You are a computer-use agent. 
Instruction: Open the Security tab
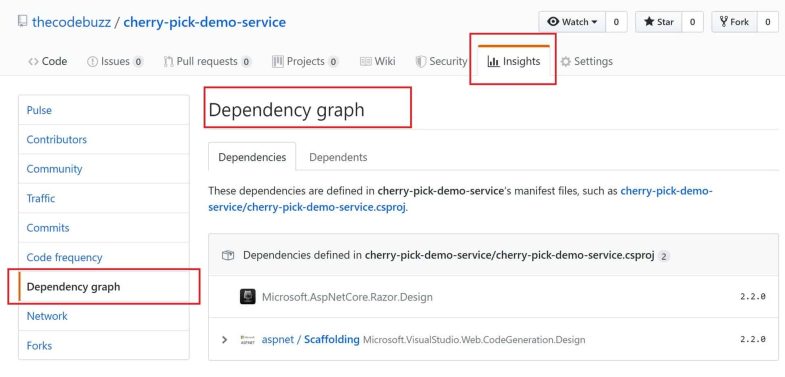coord(441,62)
